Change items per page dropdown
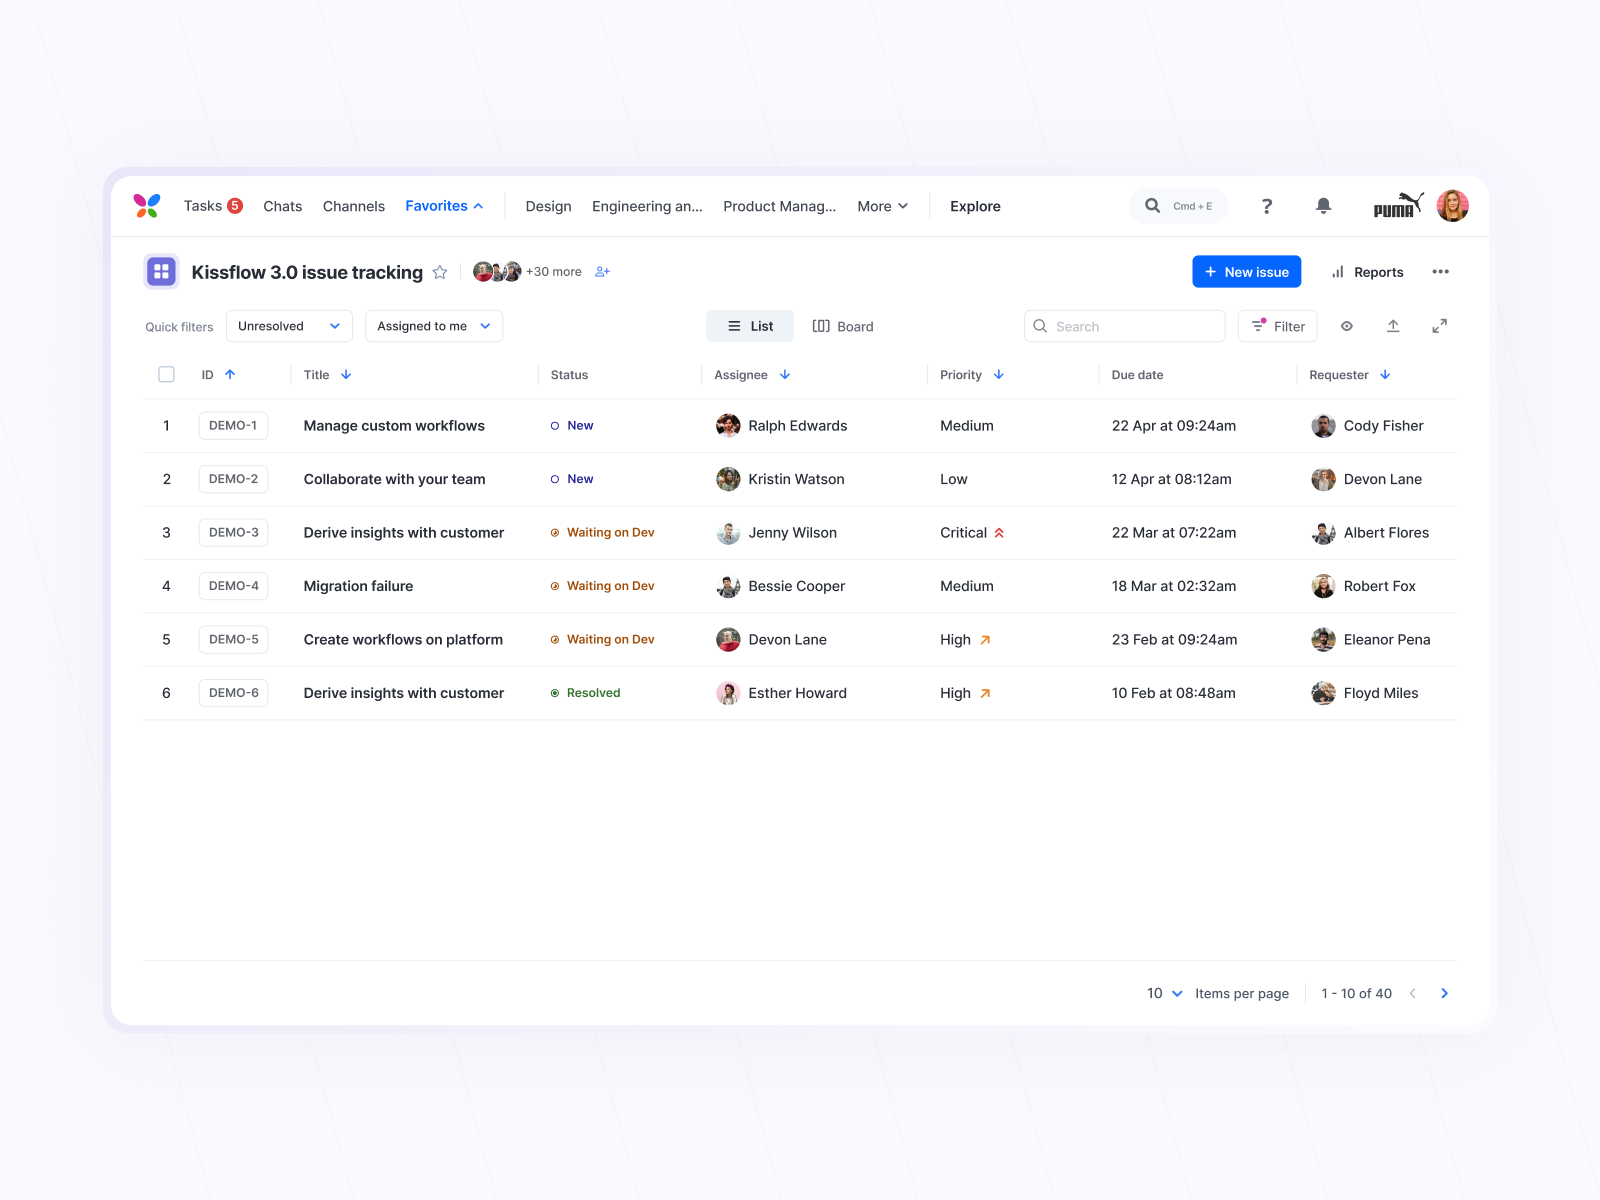Image resolution: width=1600 pixels, height=1200 pixels. click(1165, 993)
